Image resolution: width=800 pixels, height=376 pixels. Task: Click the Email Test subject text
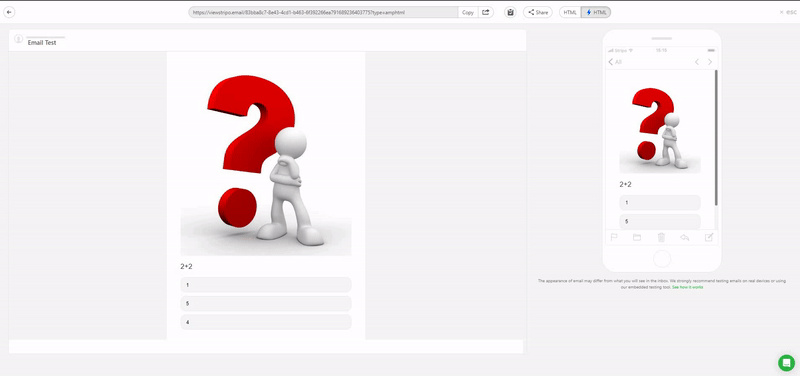(x=42, y=43)
